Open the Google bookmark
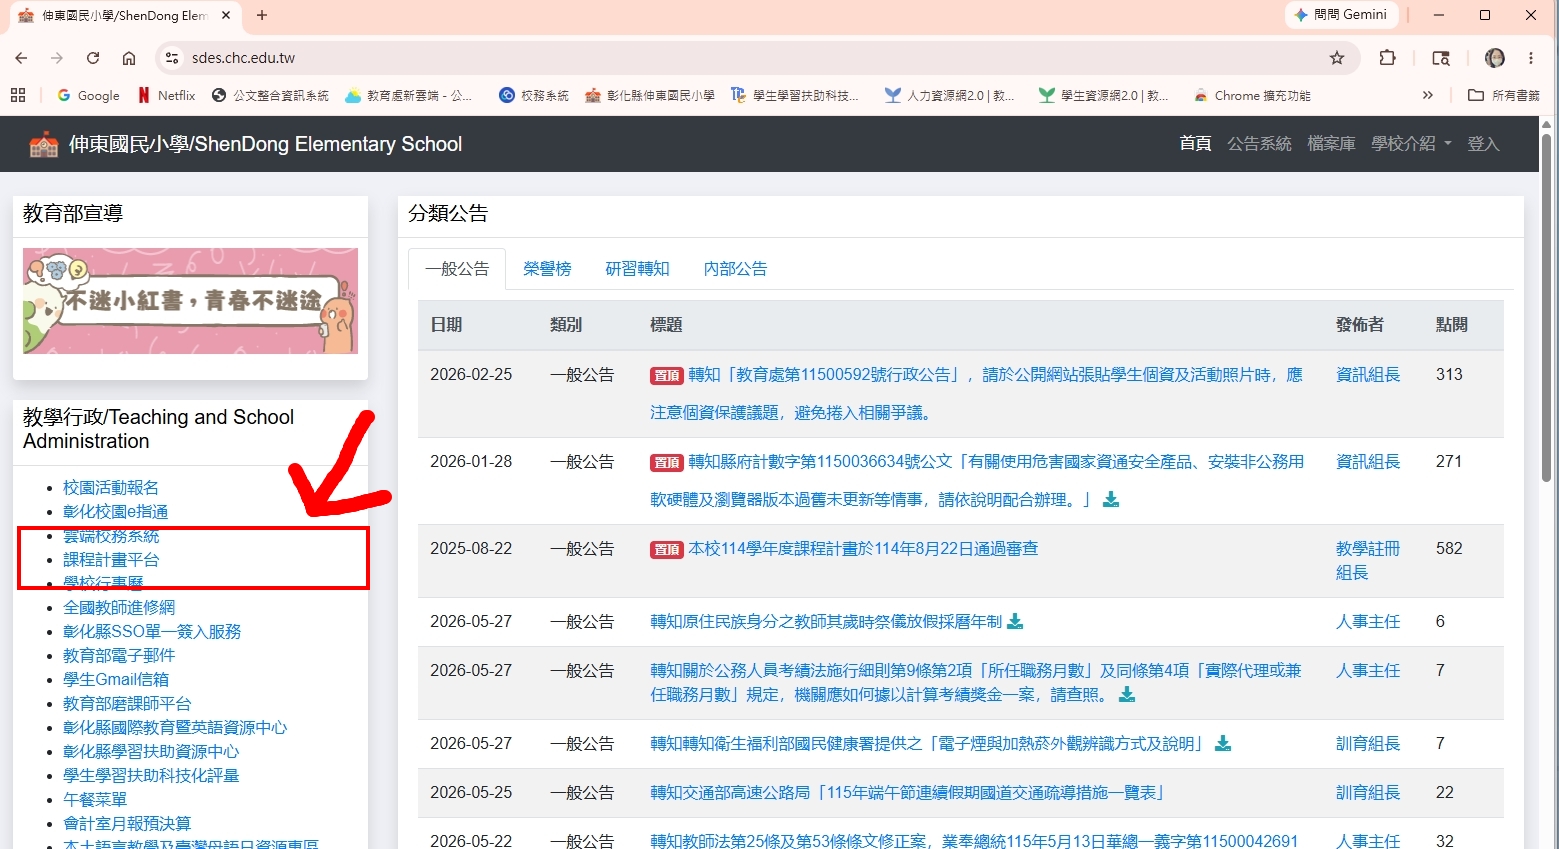1559x849 pixels. 88,95
